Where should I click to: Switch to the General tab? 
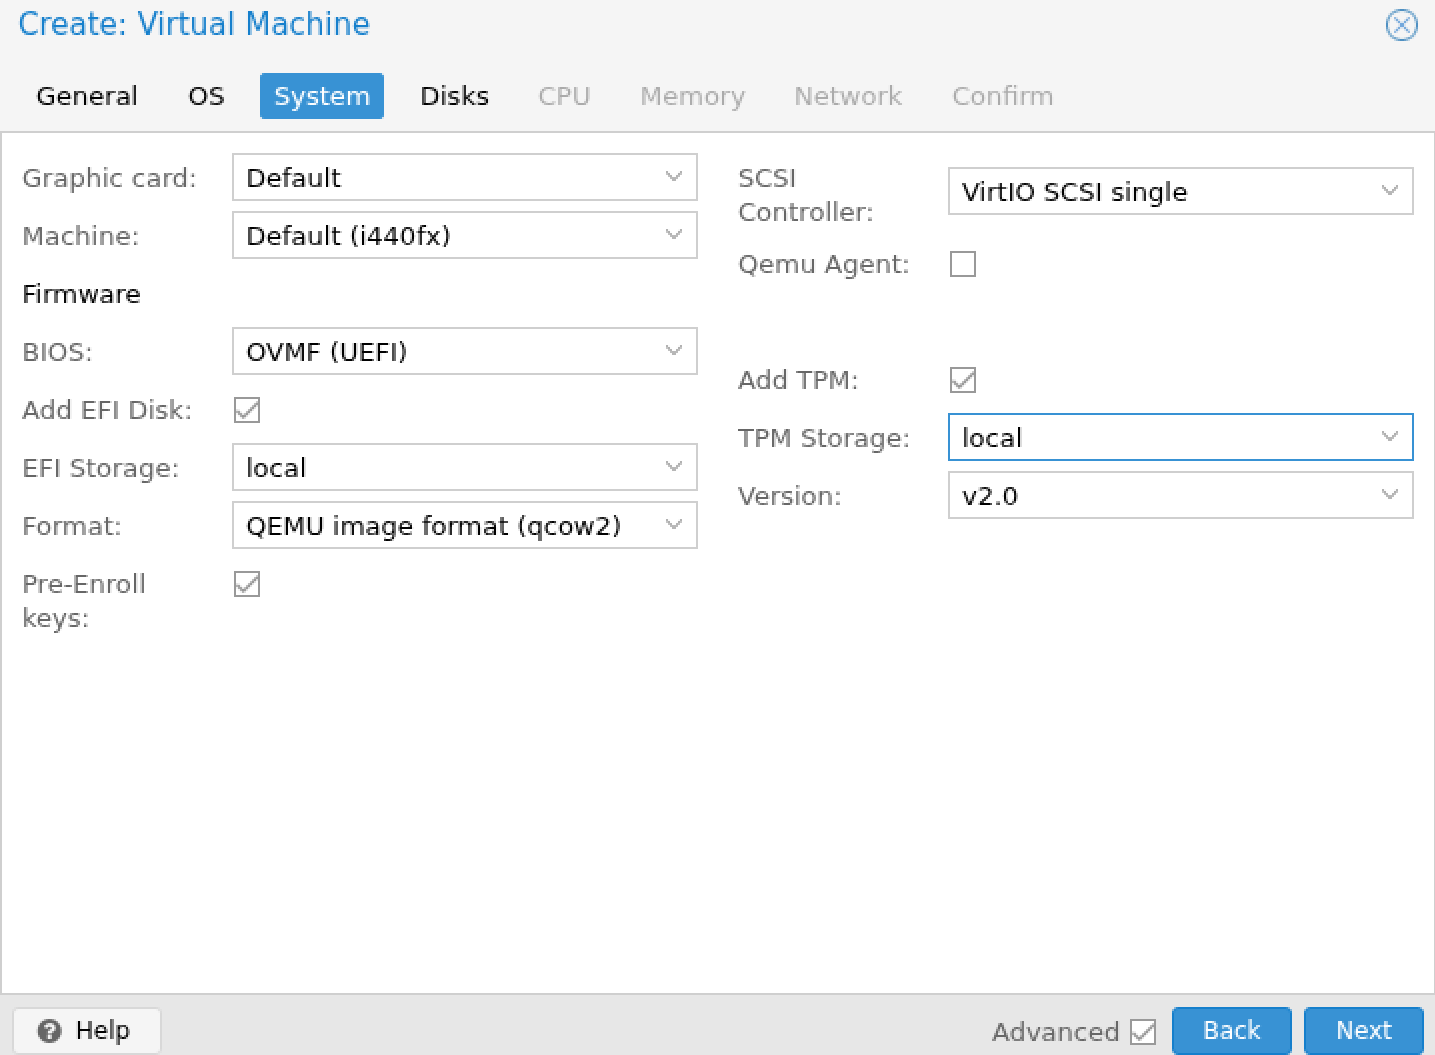click(87, 96)
